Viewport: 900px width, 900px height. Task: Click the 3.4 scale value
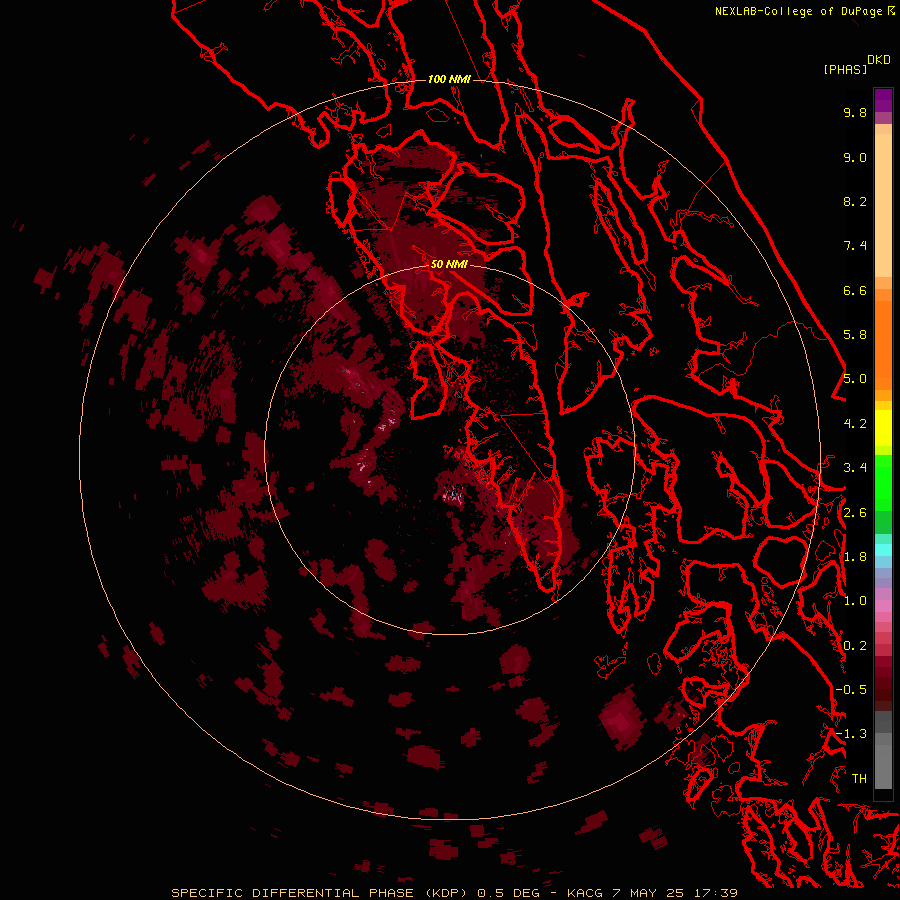pyautogui.click(x=855, y=468)
